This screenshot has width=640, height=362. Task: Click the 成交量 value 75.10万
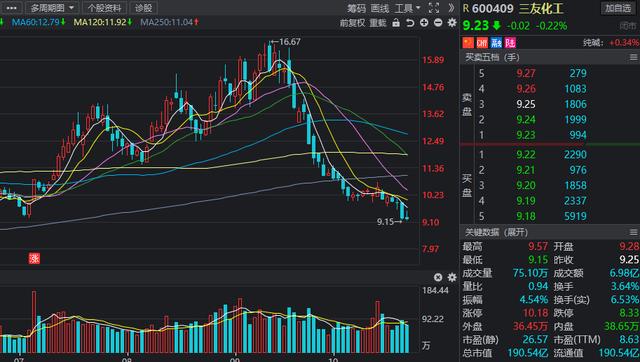(530, 273)
